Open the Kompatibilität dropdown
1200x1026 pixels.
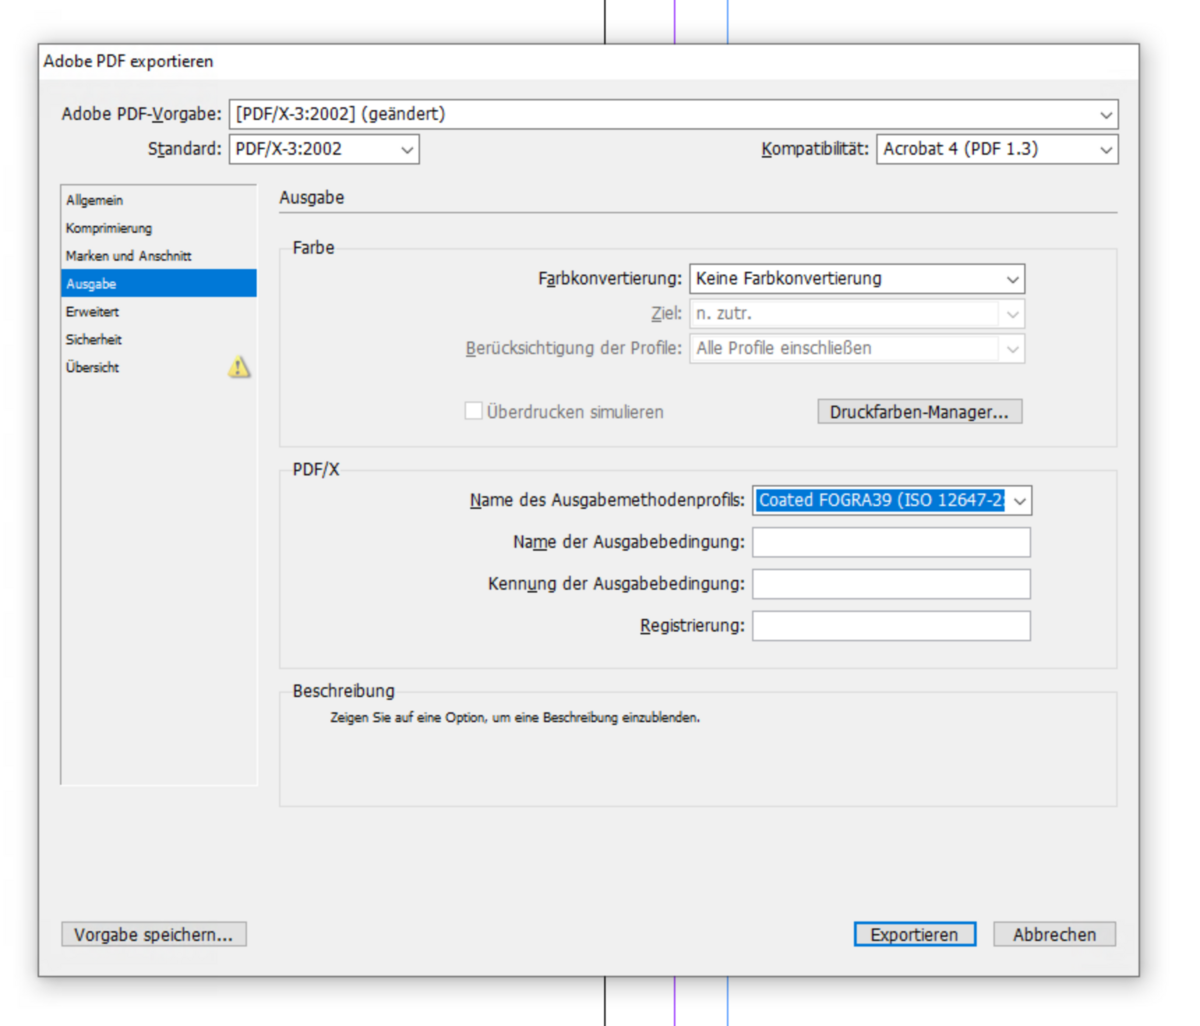pyautogui.click(x=996, y=149)
